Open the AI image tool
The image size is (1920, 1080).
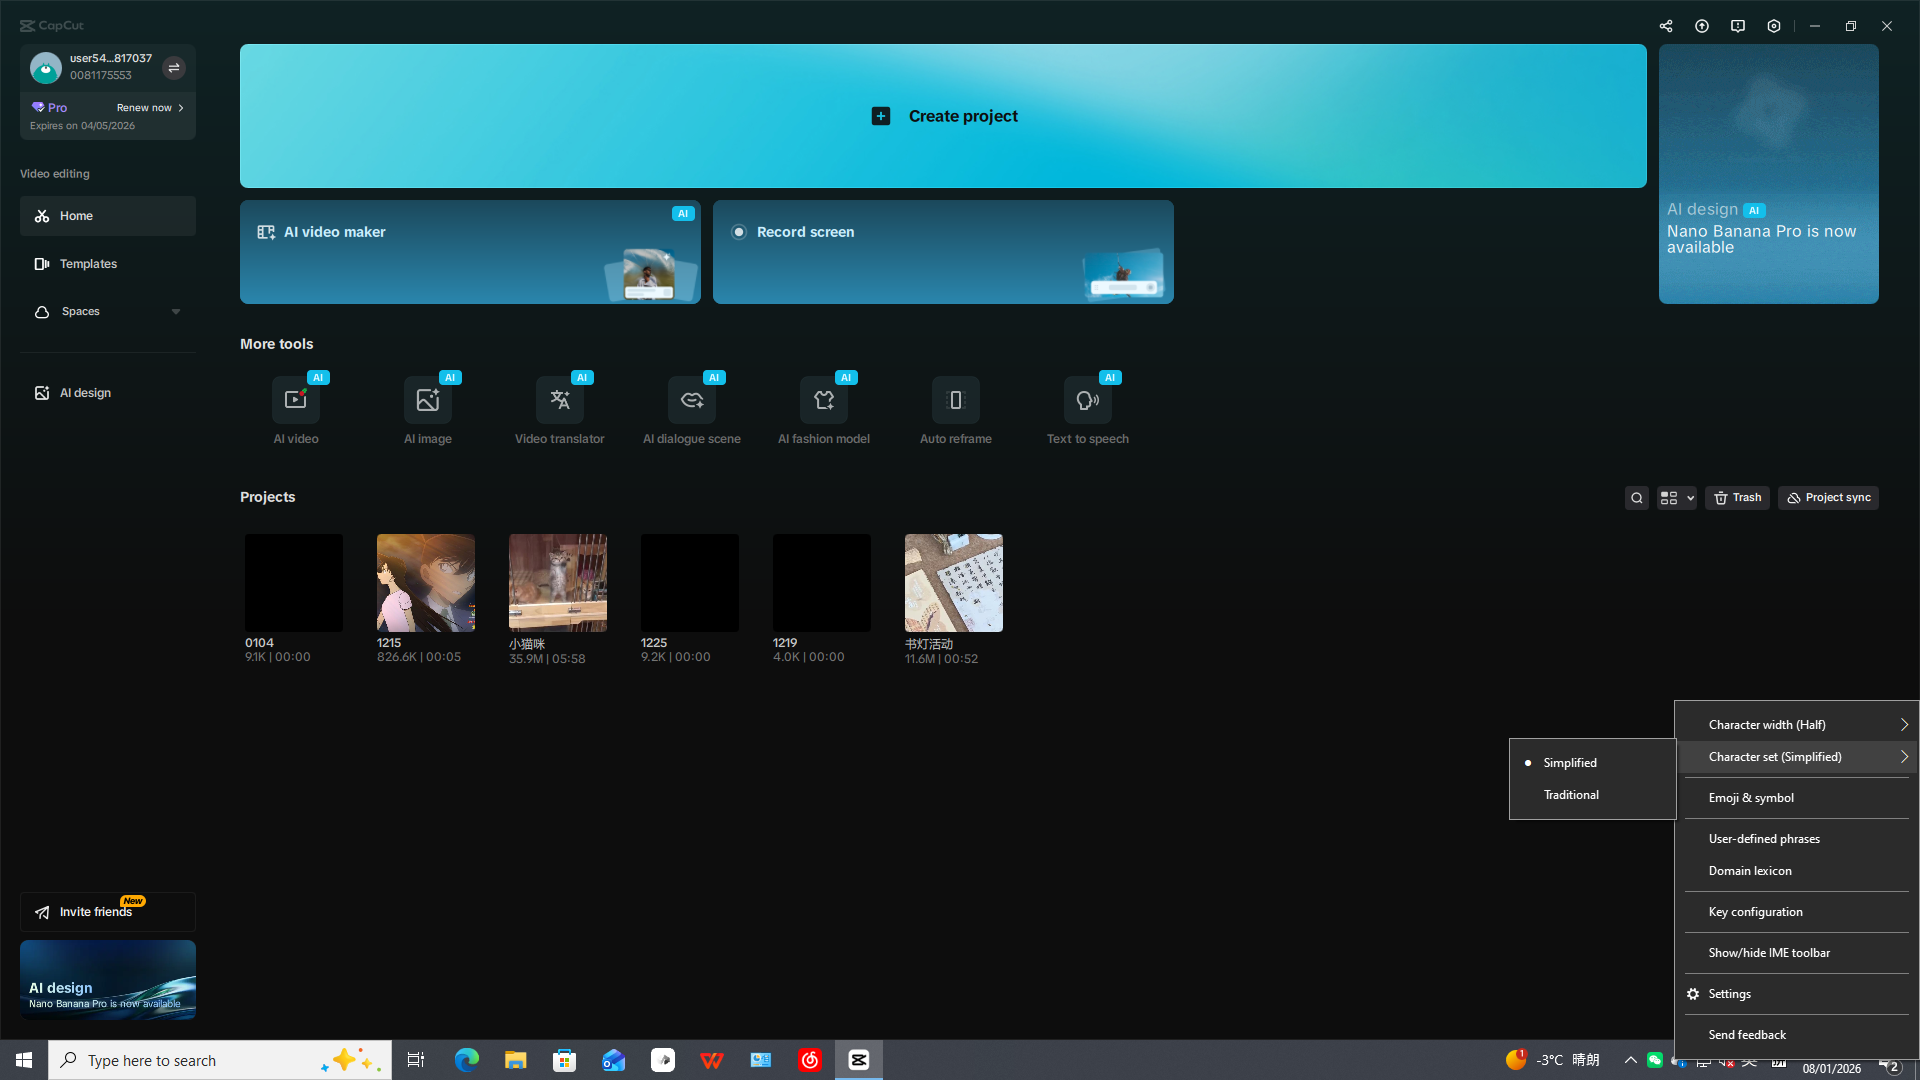pyautogui.click(x=427, y=401)
